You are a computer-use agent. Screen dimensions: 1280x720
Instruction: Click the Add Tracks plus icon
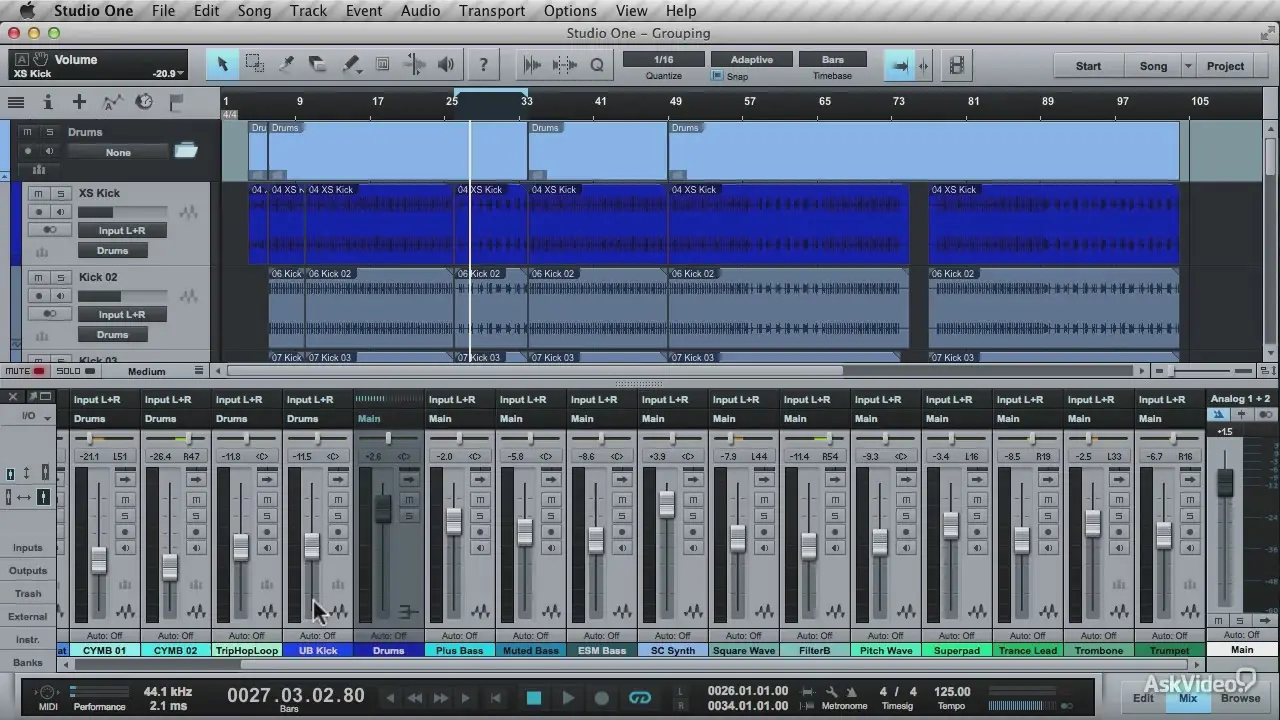(x=79, y=102)
